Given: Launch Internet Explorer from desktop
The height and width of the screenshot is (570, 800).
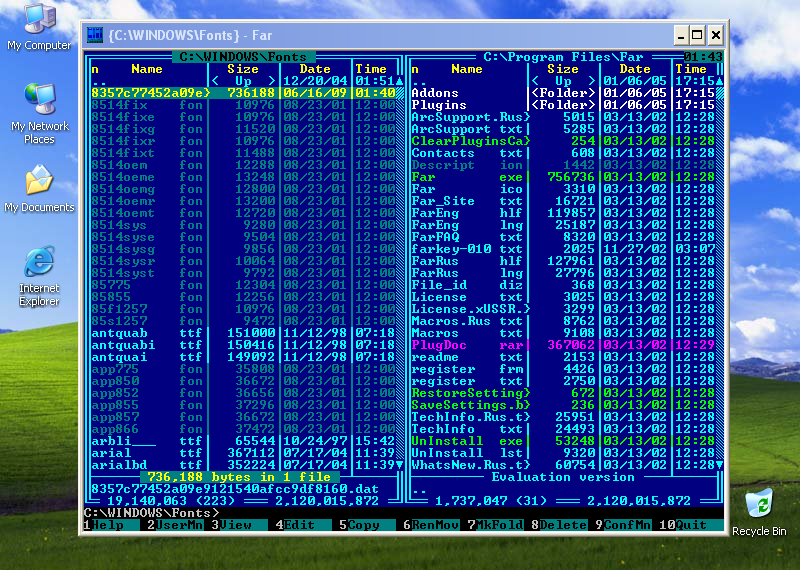Looking at the screenshot, I should (39, 276).
